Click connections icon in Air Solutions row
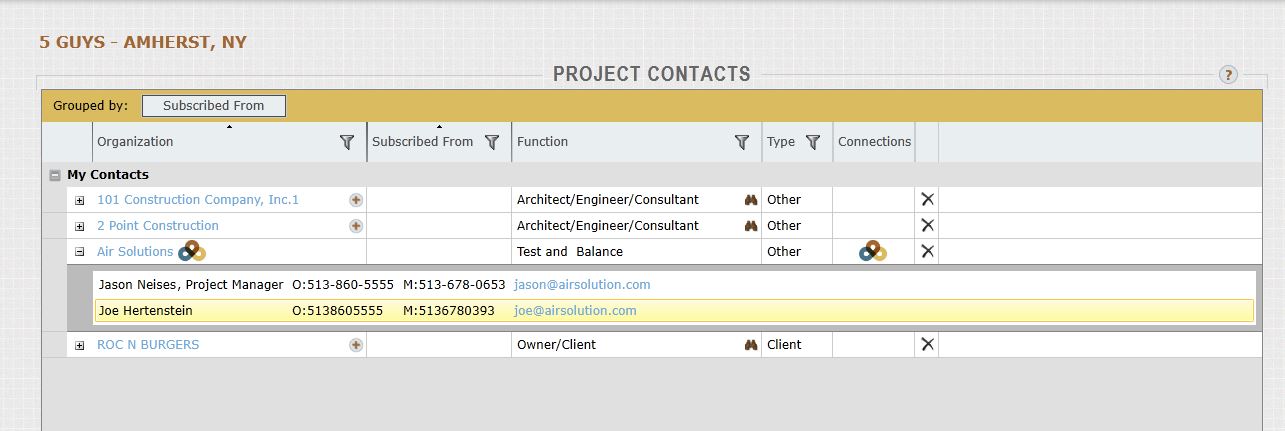1285x431 pixels. click(x=873, y=251)
